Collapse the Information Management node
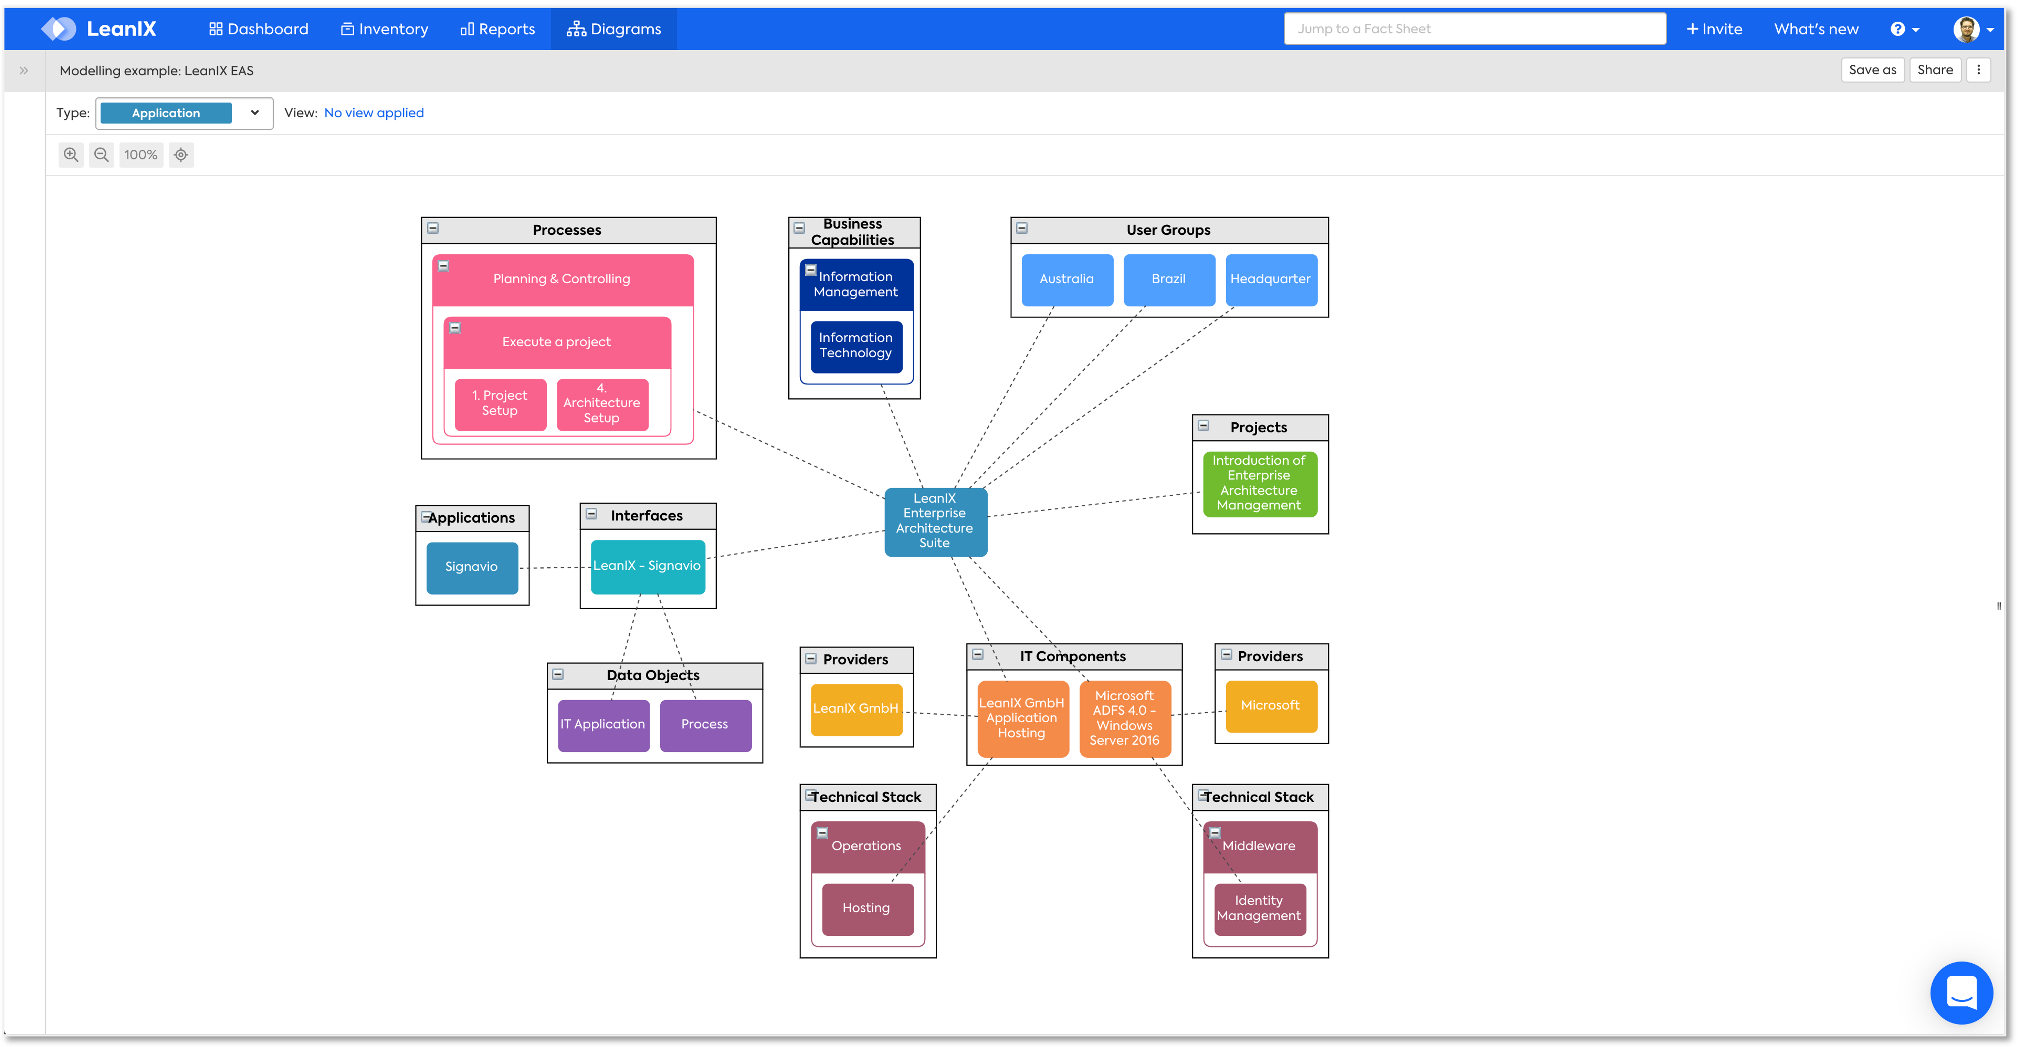2018x1047 pixels. point(811,270)
